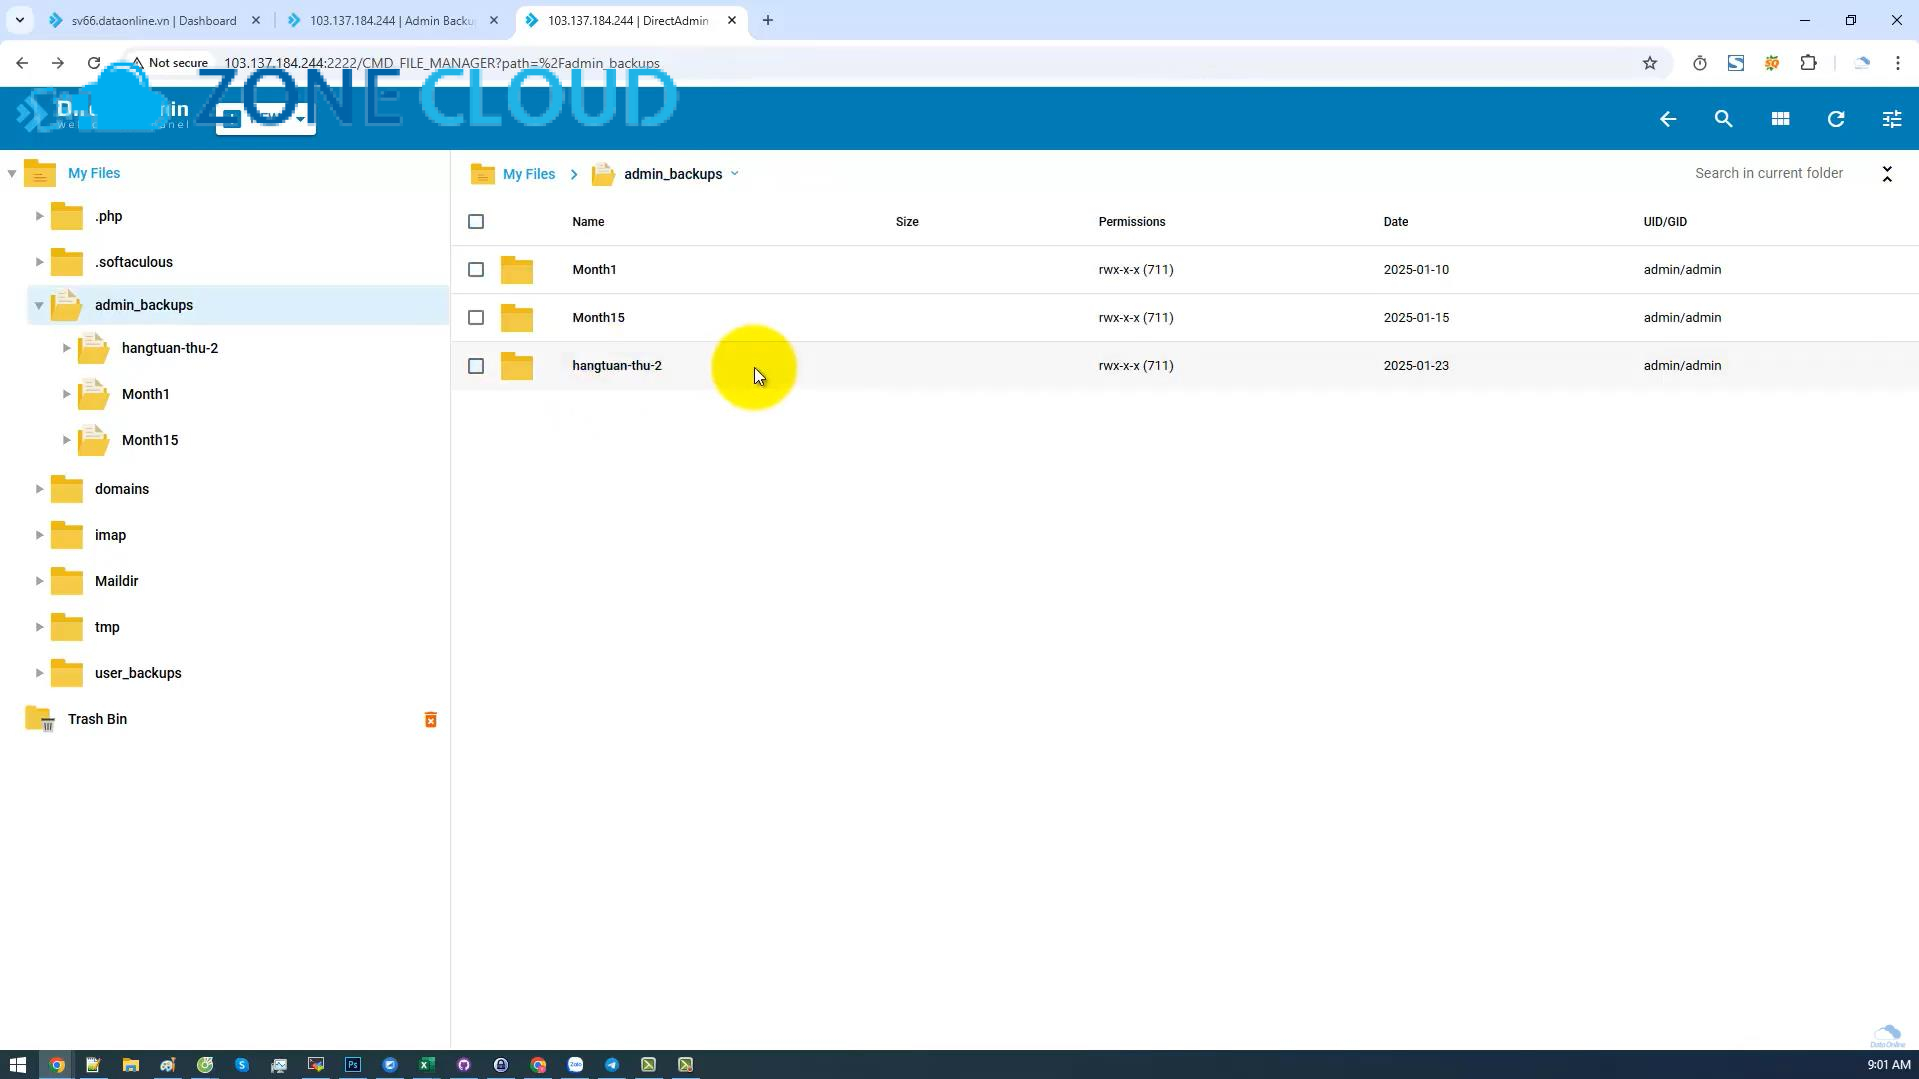1919x1079 pixels.
Task: Check the Month1 folder checkbox
Action: [476, 270]
